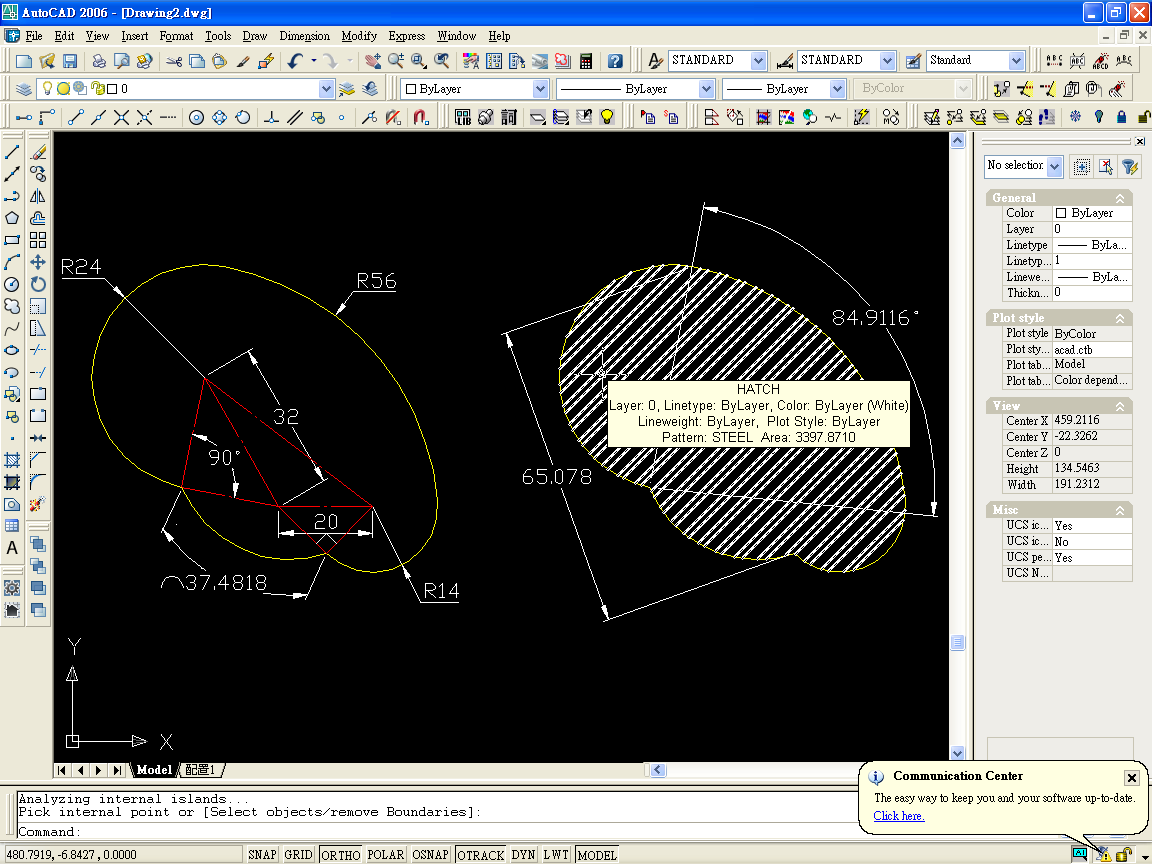Click the Match Properties paintbrush icon

(x=243, y=61)
